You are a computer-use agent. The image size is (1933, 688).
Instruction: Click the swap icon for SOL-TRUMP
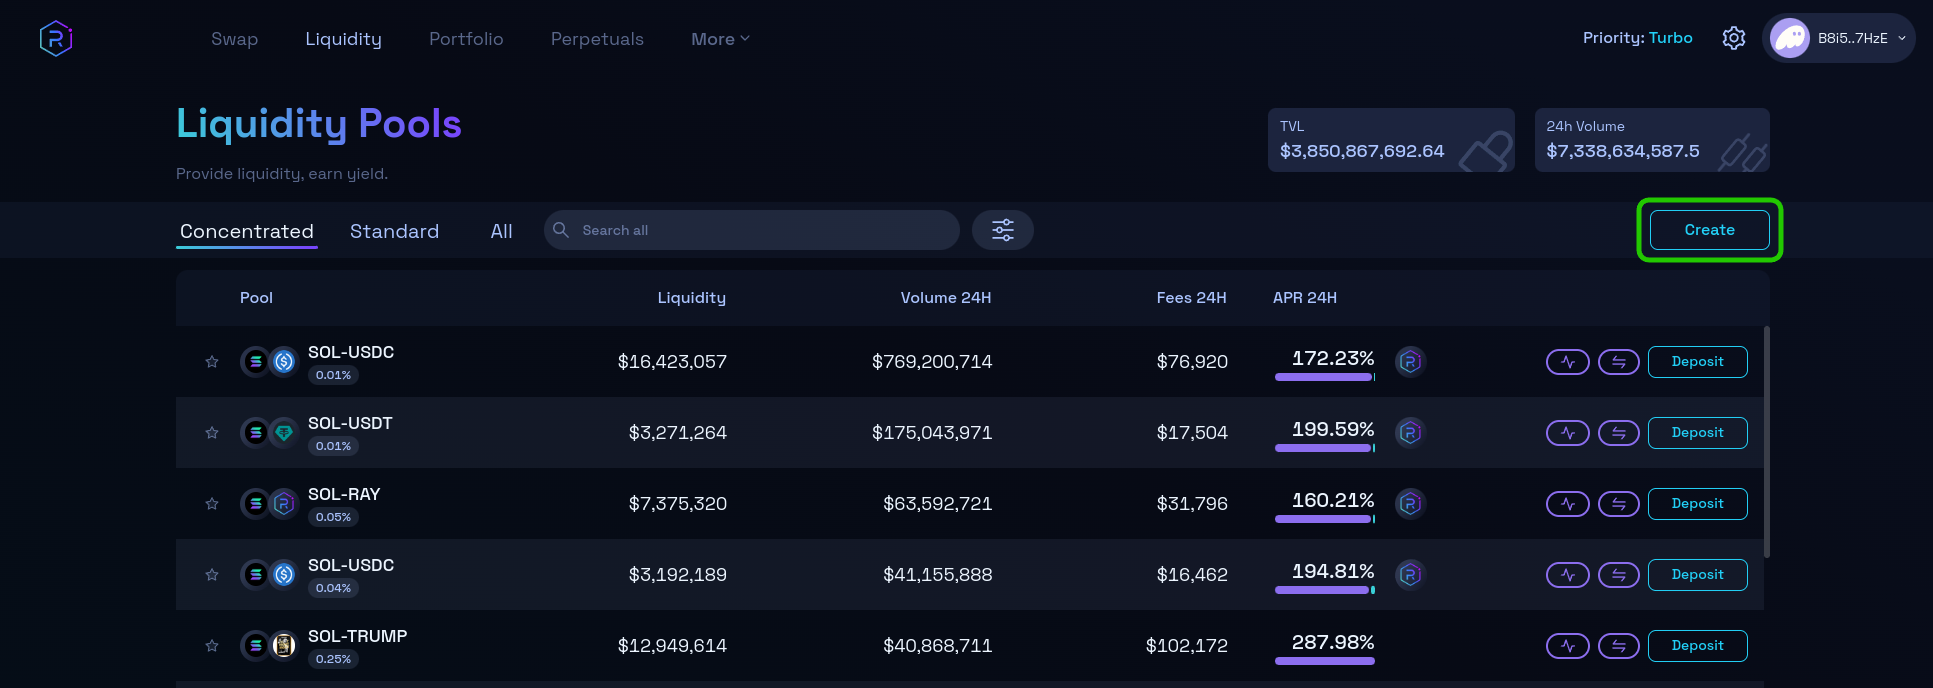(x=1619, y=646)
